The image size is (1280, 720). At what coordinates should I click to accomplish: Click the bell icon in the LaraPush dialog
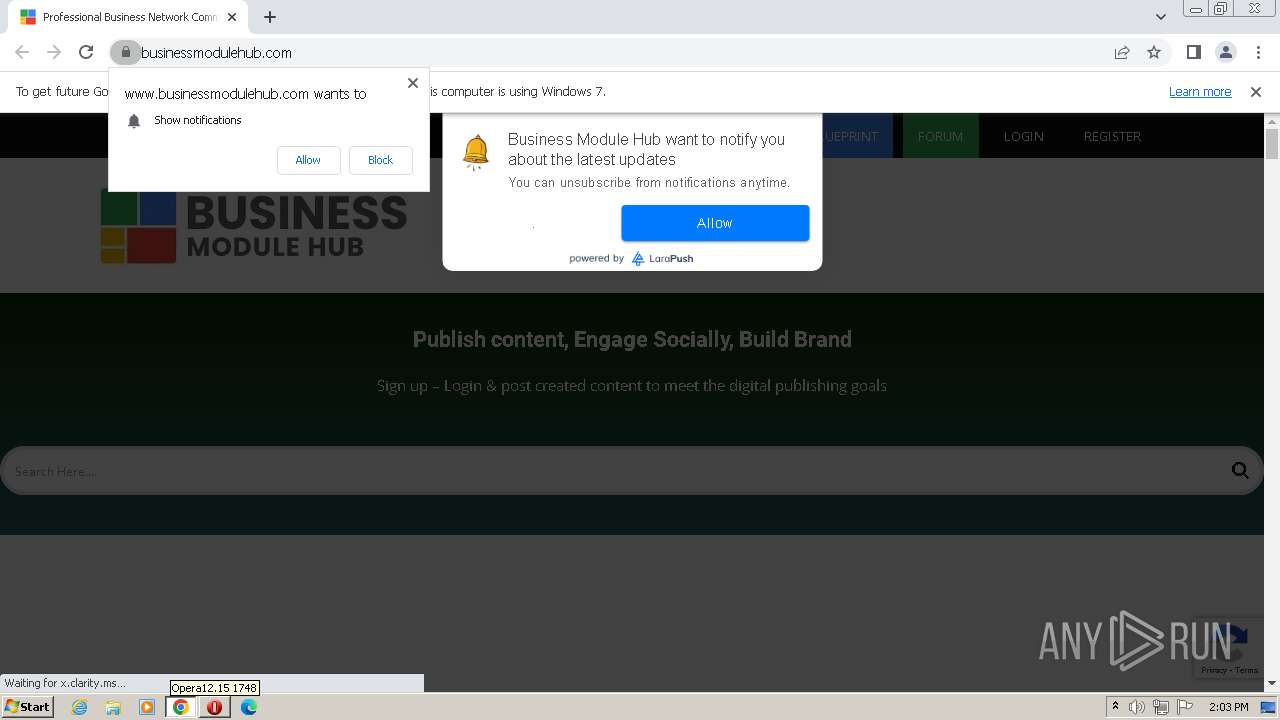coord(476,152)
